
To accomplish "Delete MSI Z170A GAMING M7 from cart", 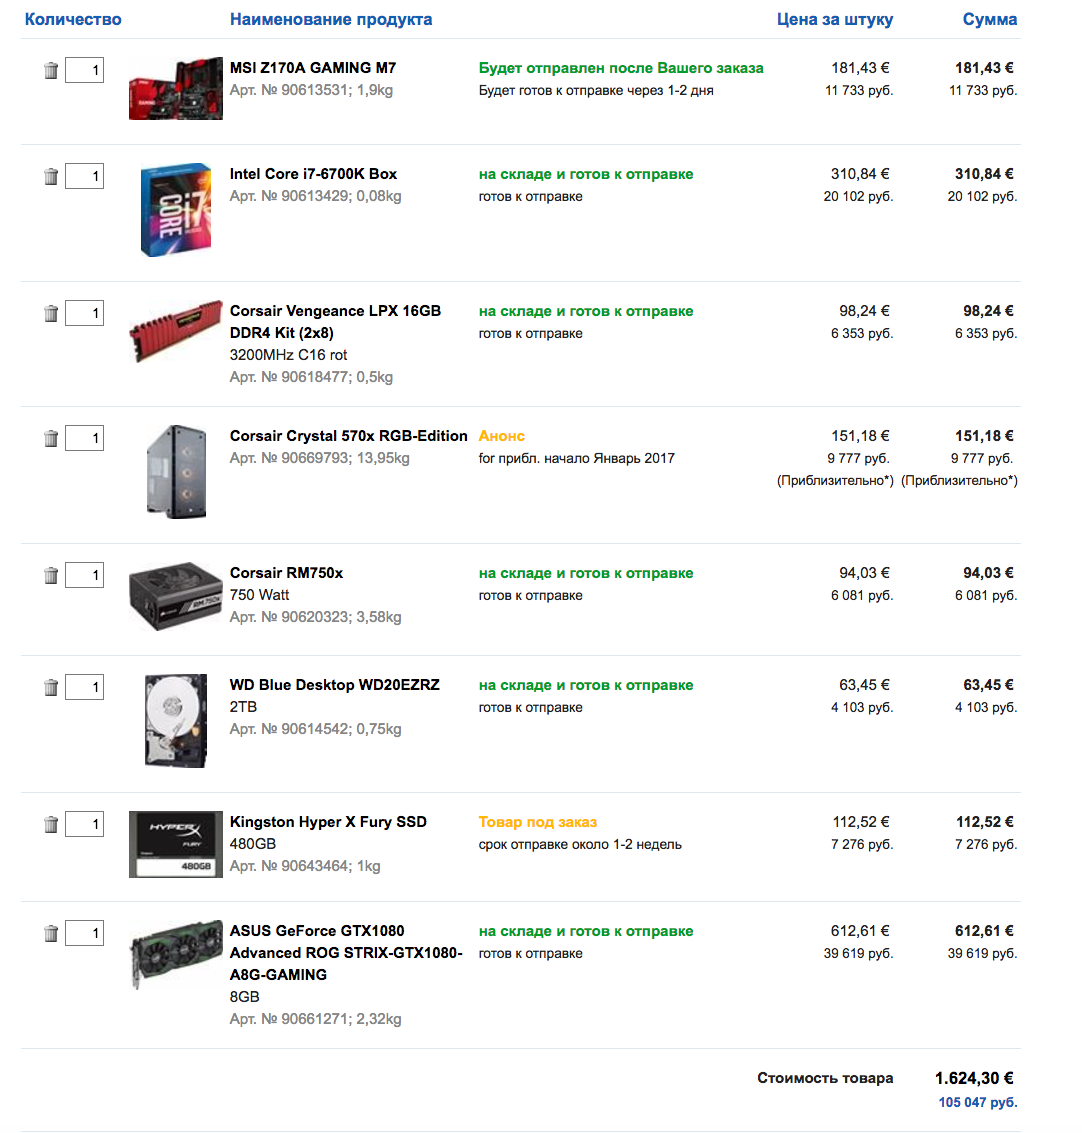I will point(51,70).
